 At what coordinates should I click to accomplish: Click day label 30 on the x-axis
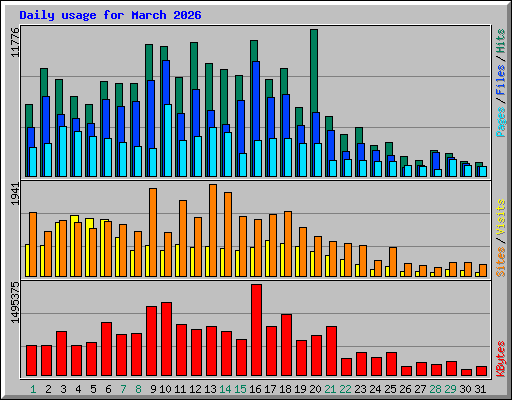pyautogui.click(x=465, y=389)
